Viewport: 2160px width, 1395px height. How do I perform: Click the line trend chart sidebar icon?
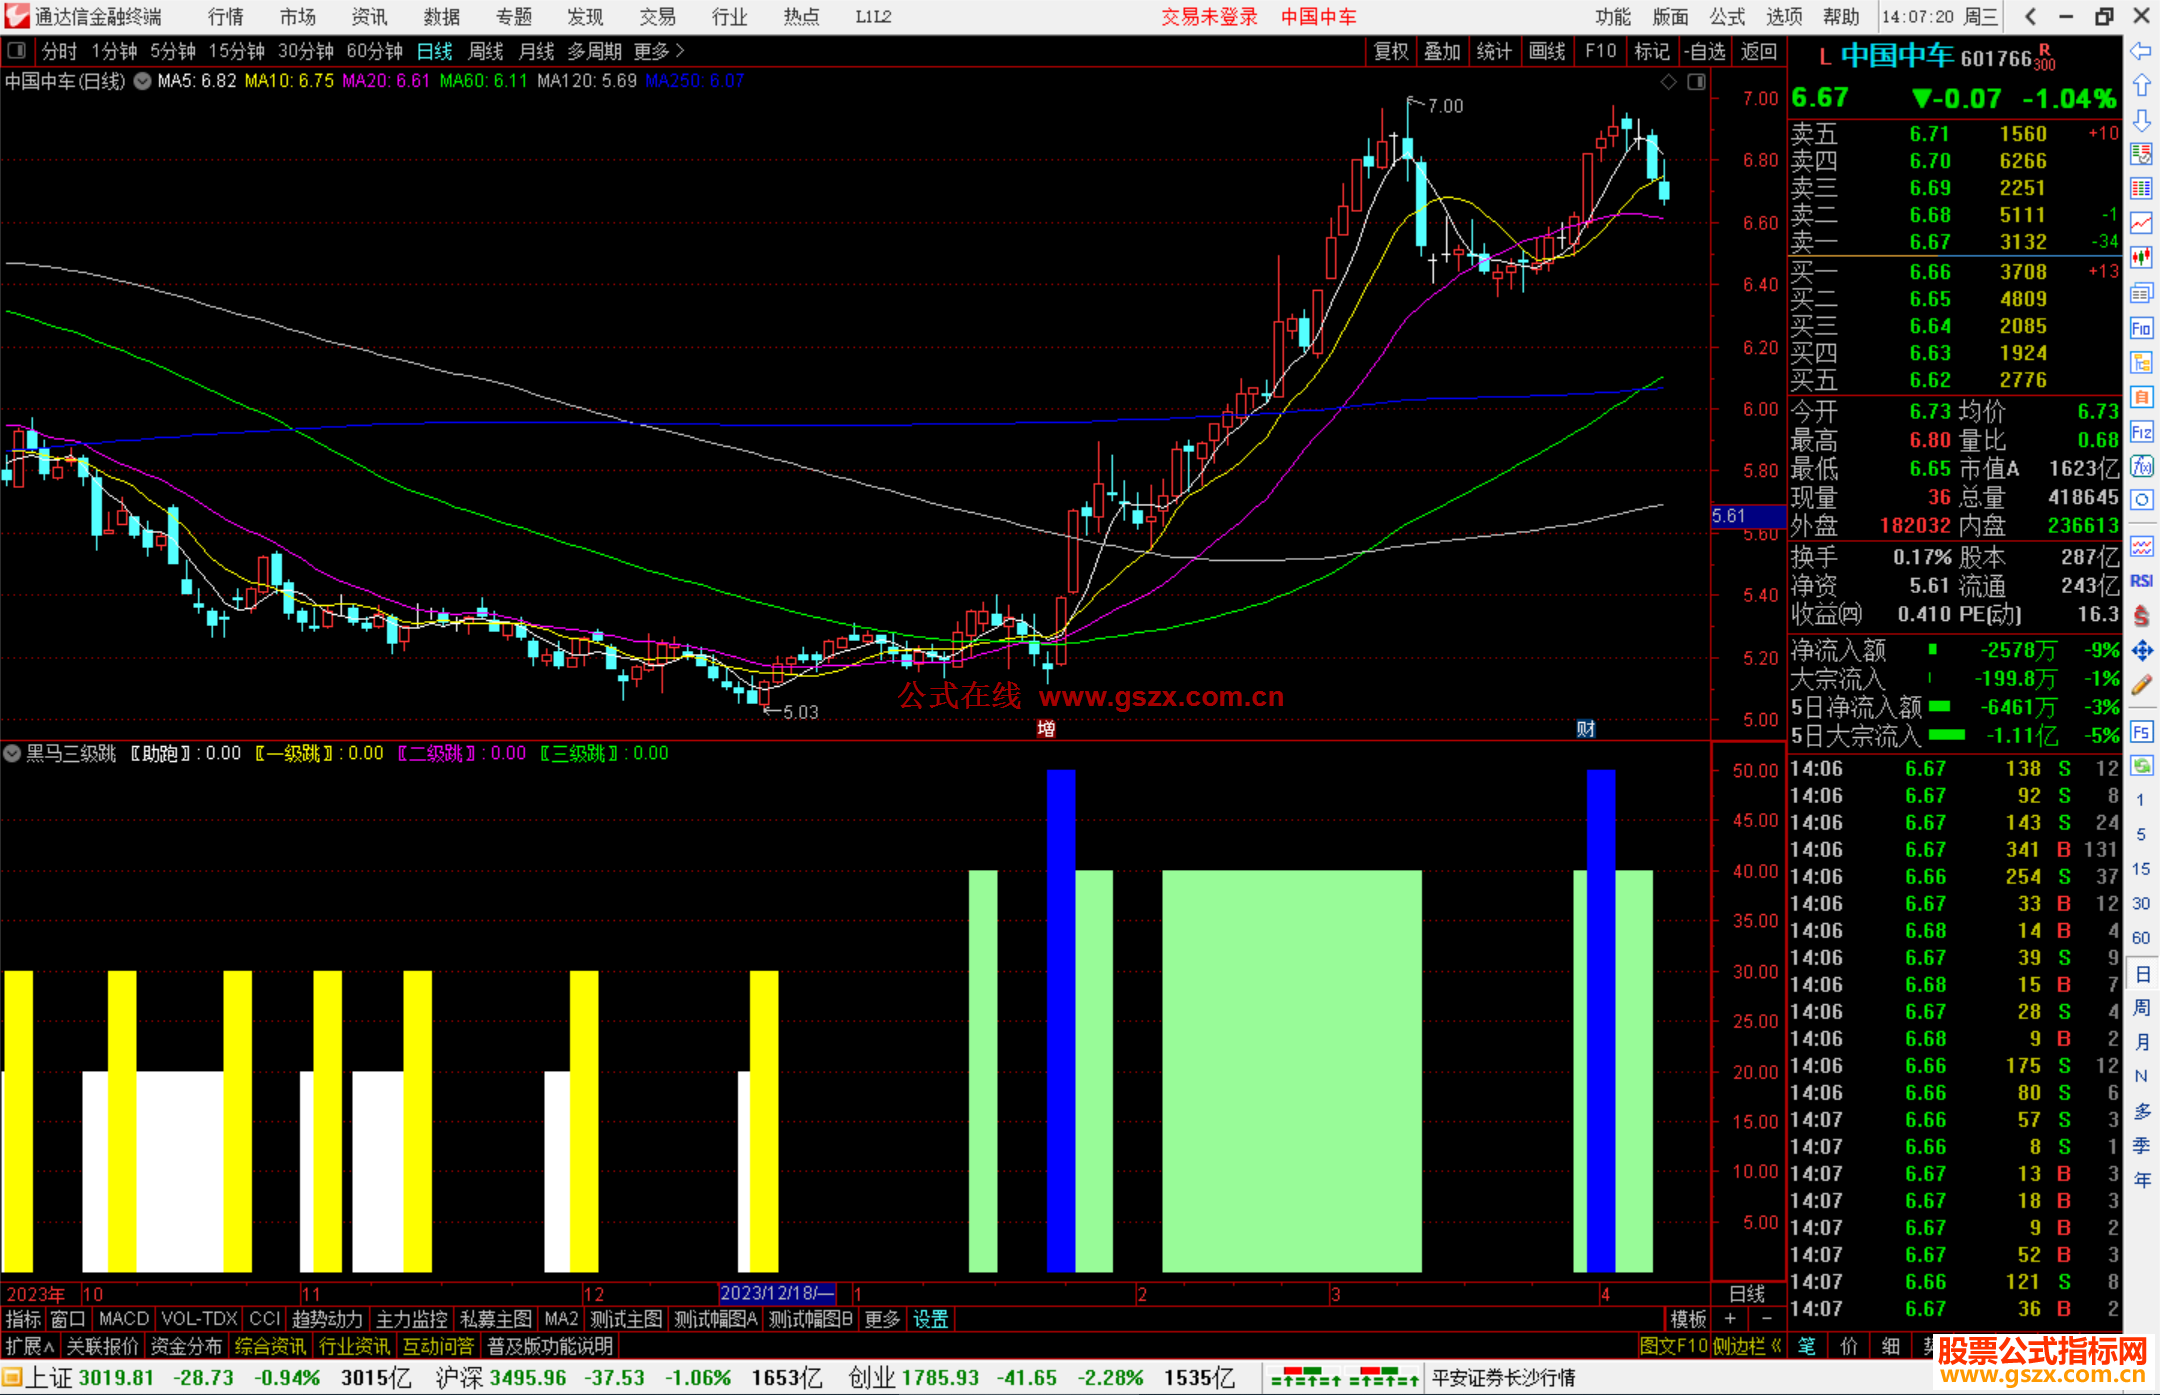[x=2141, y=223]
